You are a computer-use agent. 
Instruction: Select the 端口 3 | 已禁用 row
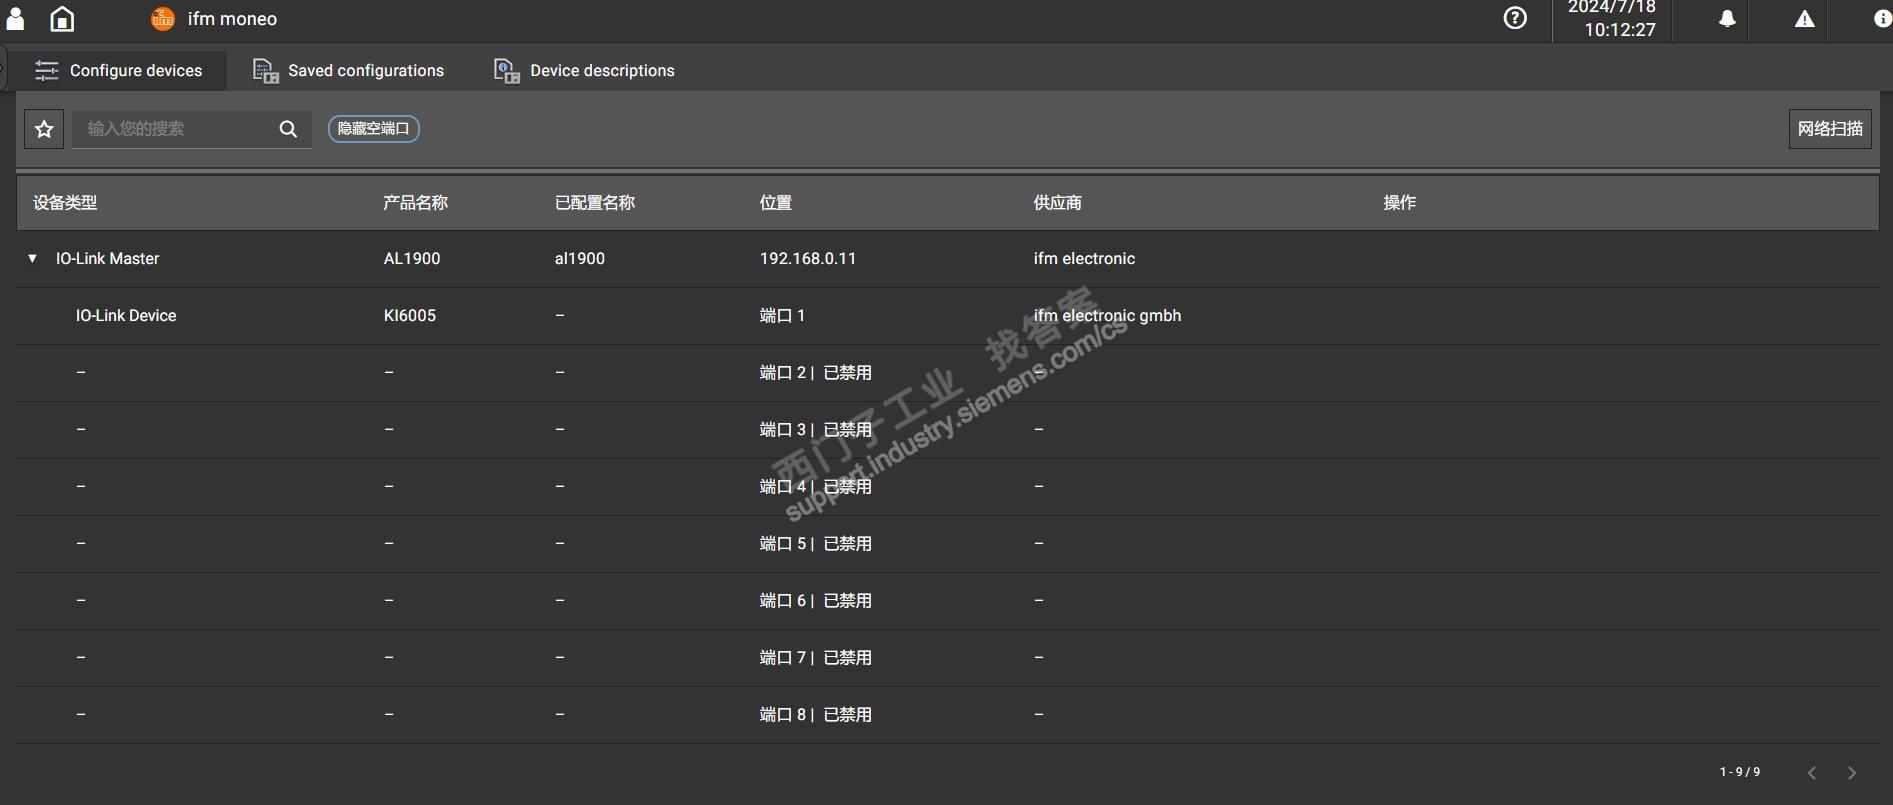point(947,430)
